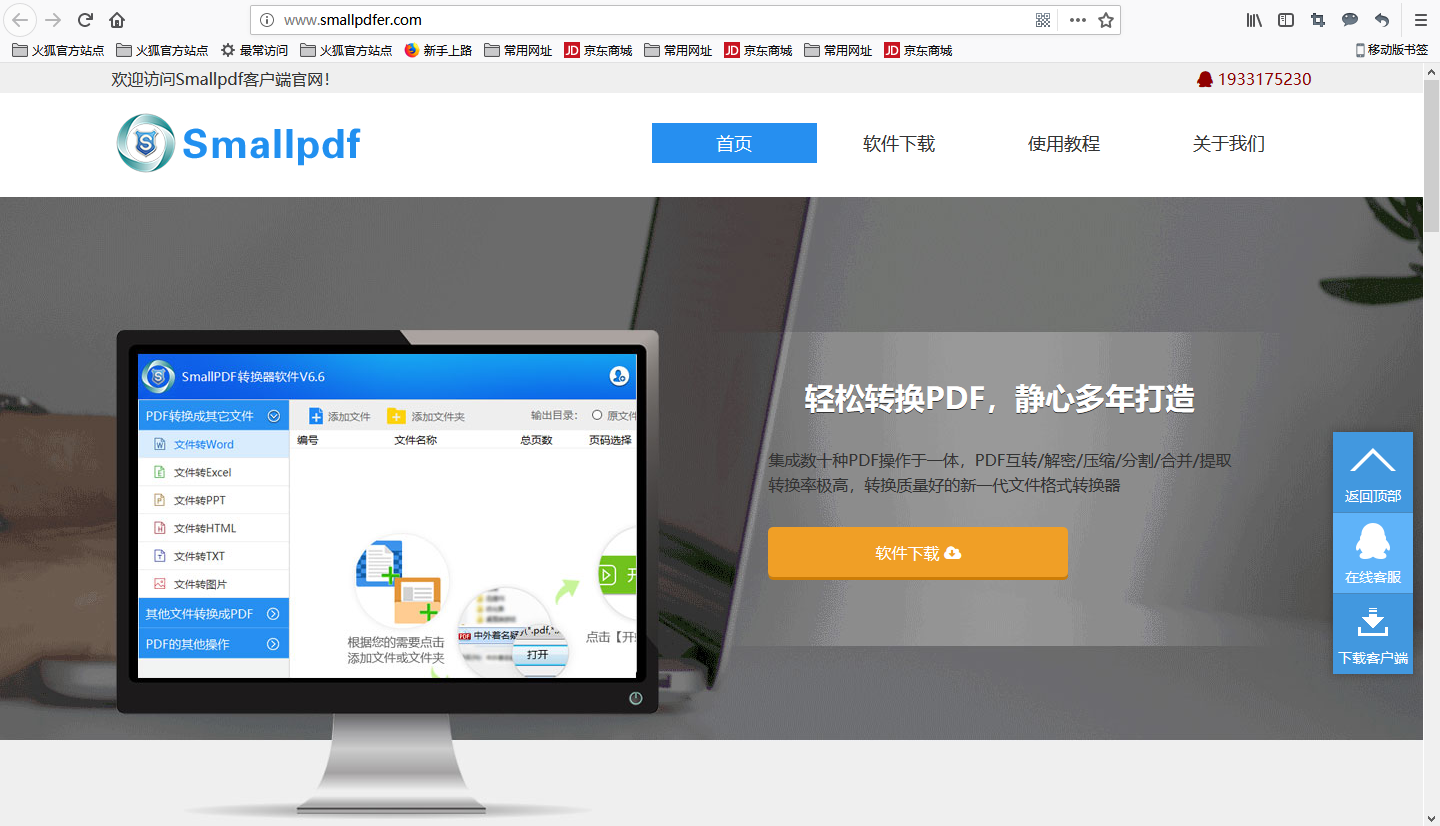Click the SmallPDF转换器软件V6.6 app logo
Image resolution: width=1440 pixels, height=826 pixels.
(x=158, y=376)
